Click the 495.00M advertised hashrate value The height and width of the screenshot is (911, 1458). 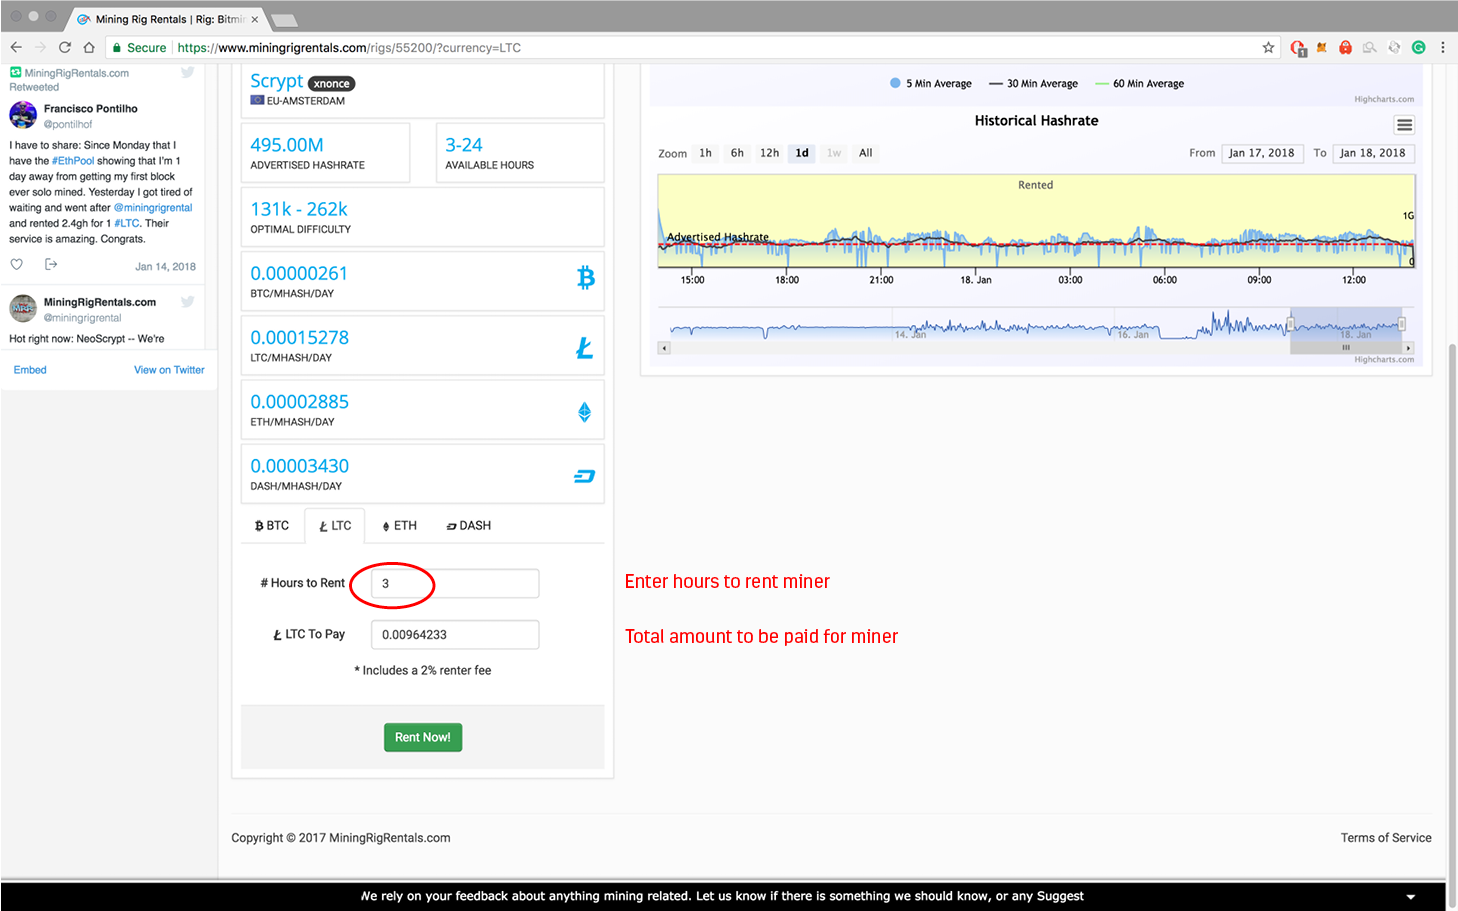point(287,145)
